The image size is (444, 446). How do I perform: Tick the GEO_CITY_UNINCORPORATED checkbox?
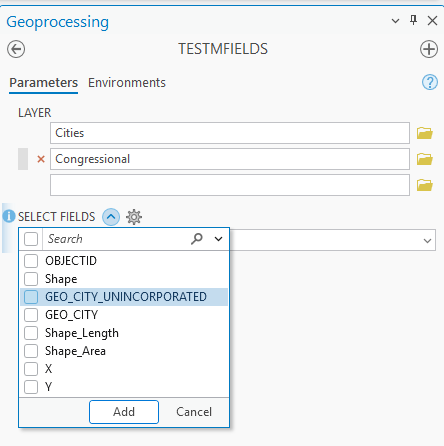(x=31, y=297)
